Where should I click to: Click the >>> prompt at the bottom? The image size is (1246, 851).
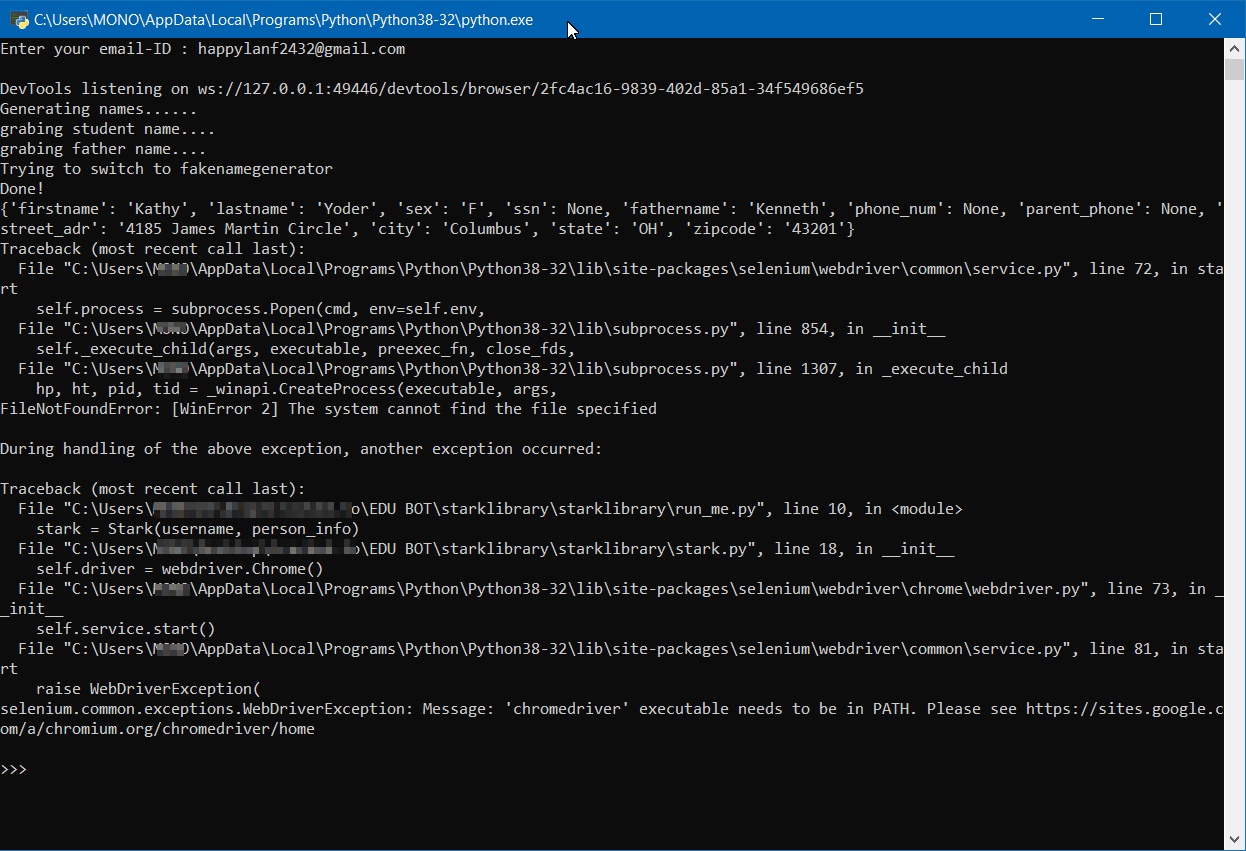[14, 769]
